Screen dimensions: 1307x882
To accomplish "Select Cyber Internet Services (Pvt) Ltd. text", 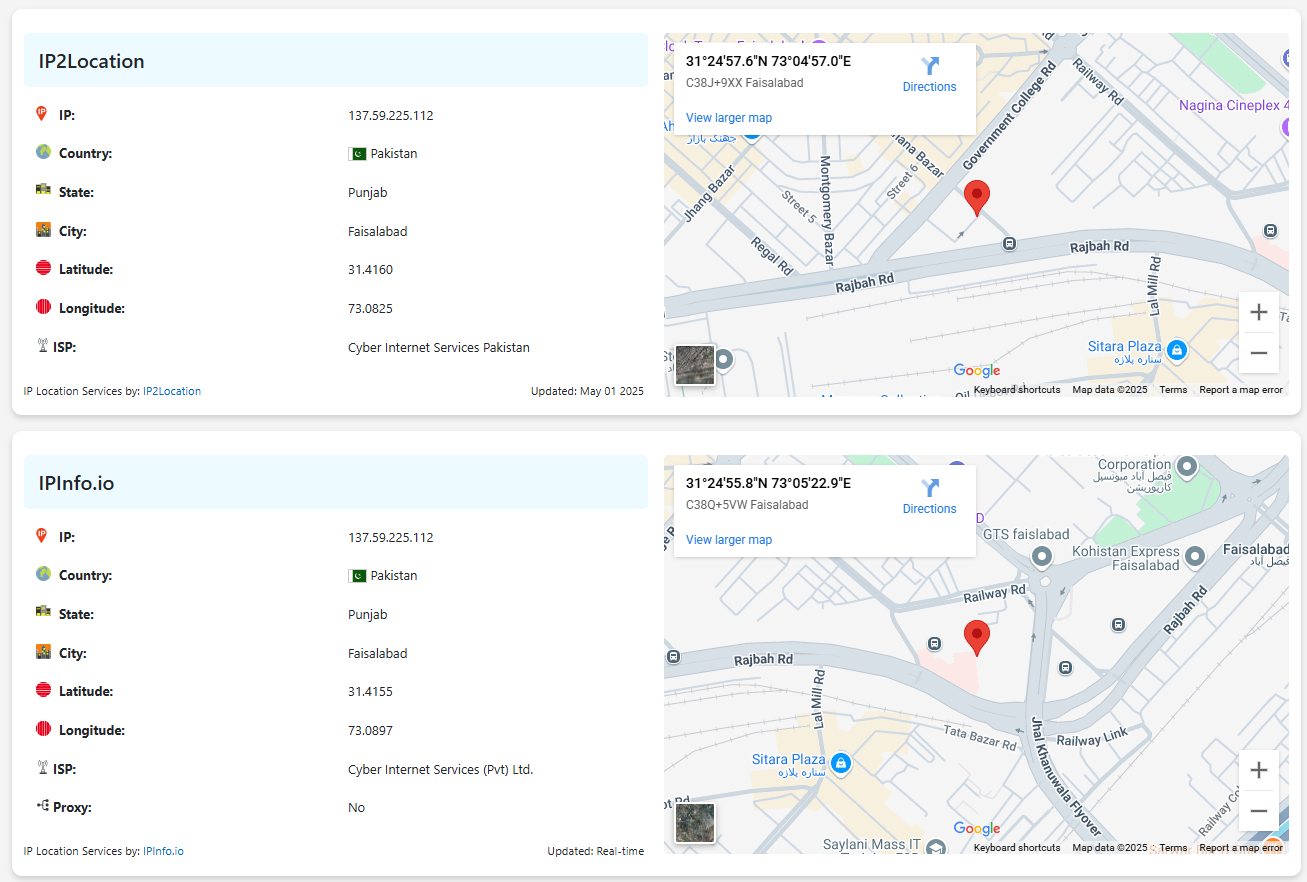I will (441, 770).
